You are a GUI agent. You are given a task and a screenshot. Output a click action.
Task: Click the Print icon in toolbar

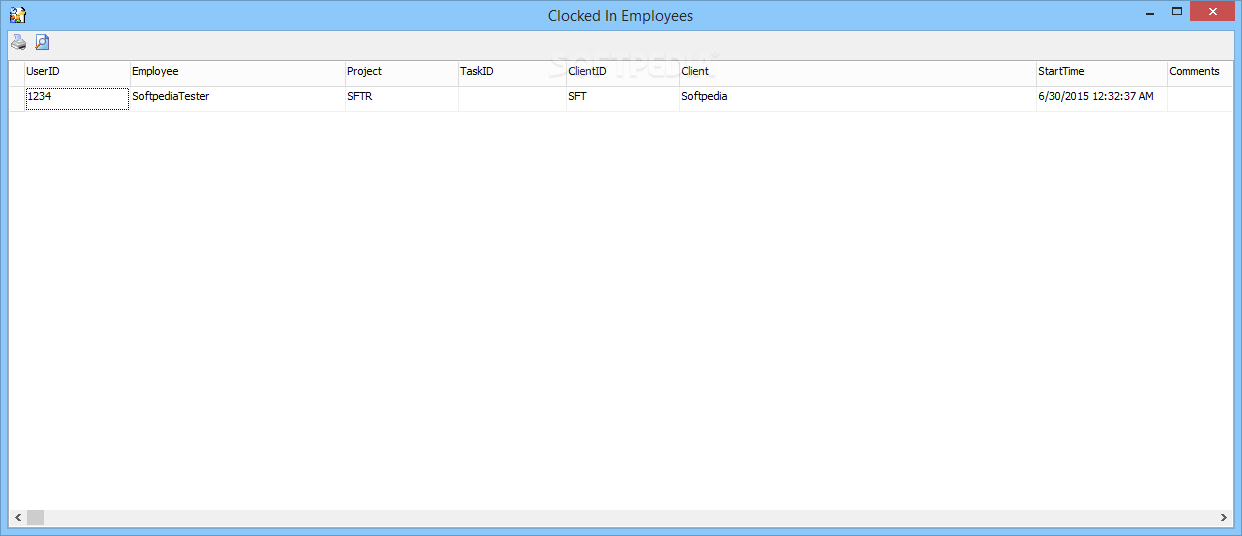19,42
